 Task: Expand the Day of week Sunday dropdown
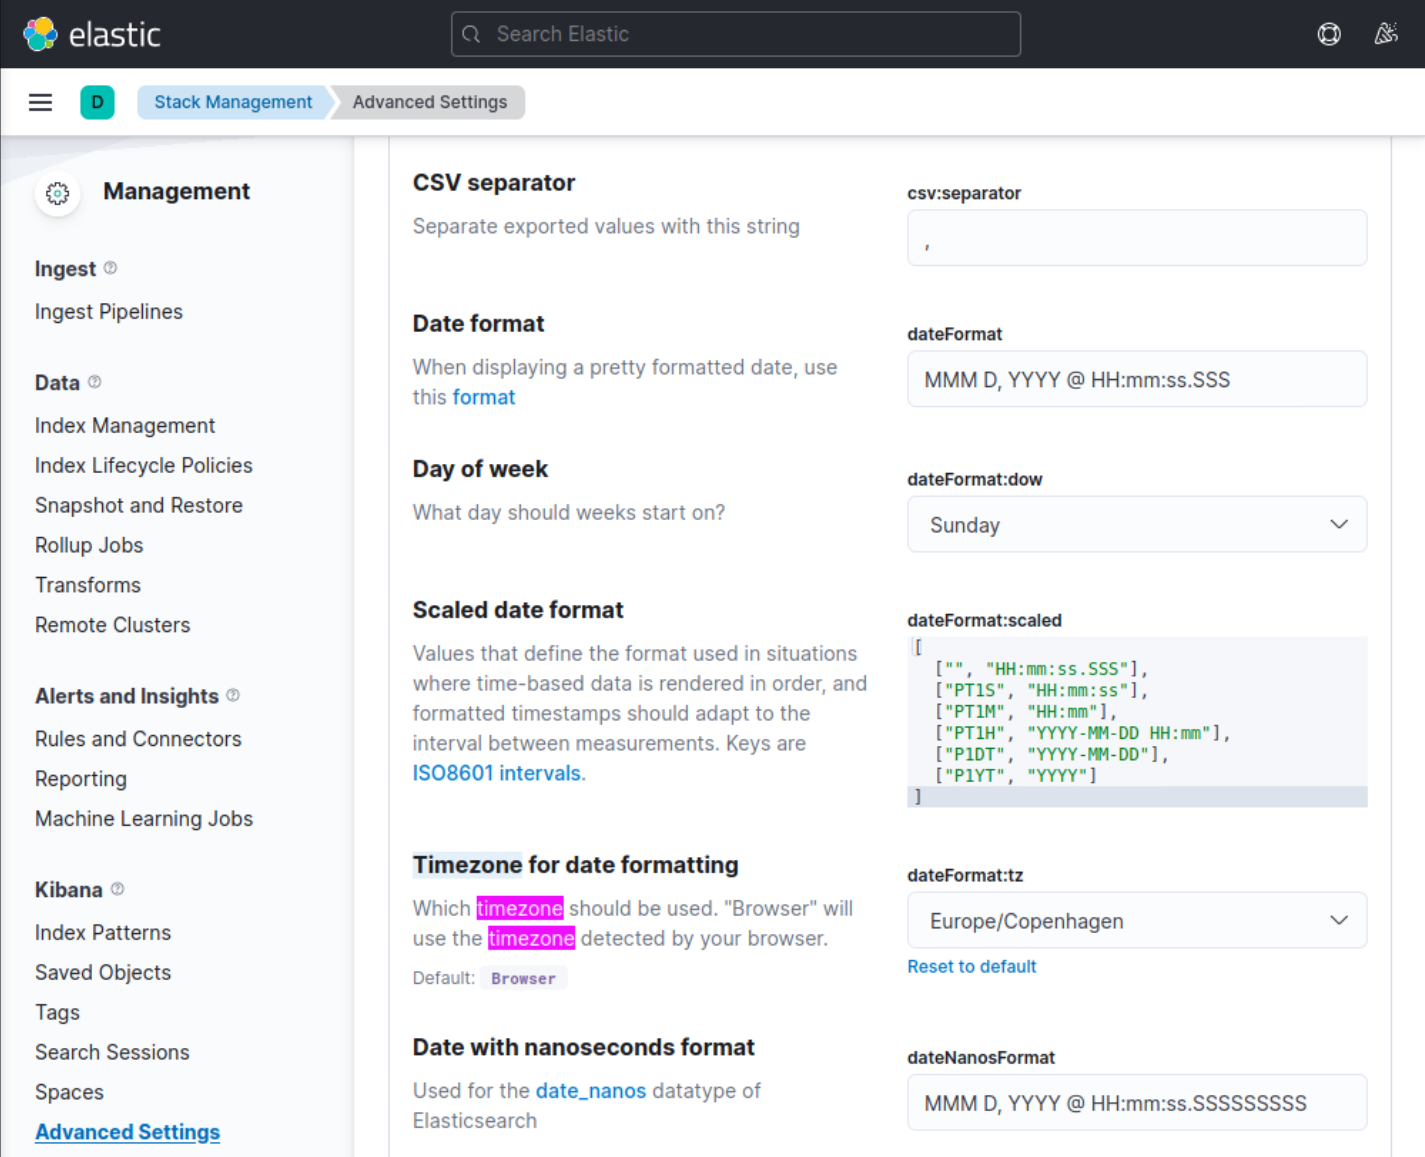[1136, 525]
